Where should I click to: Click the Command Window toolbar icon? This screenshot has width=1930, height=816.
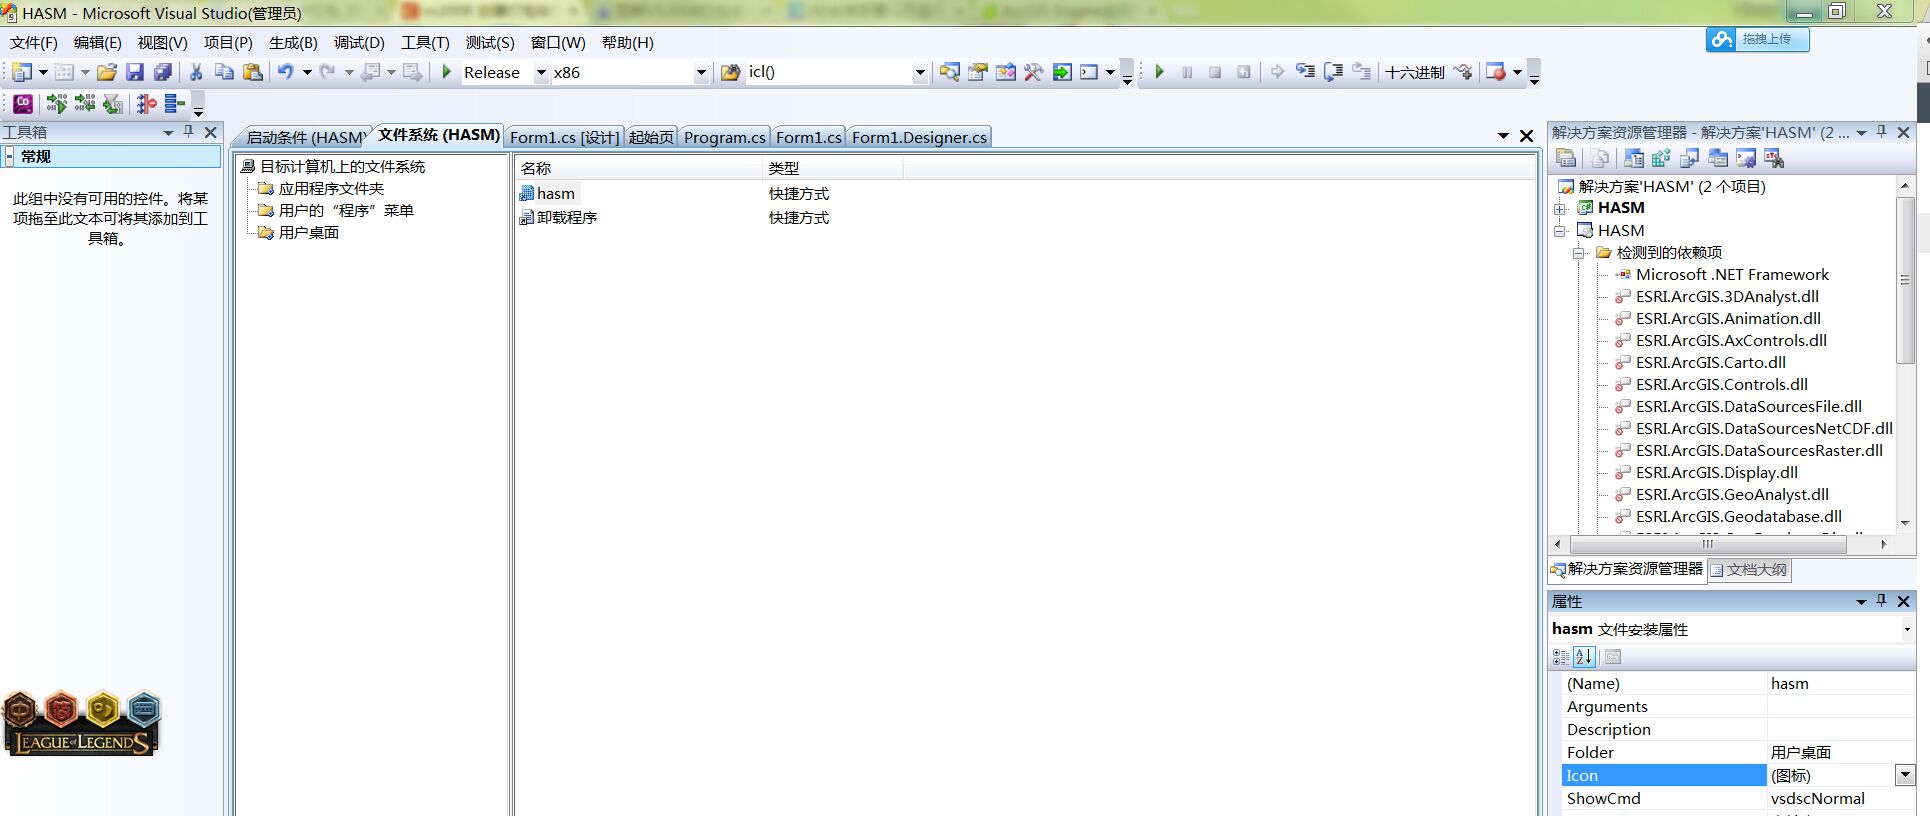click(1089, 72)
